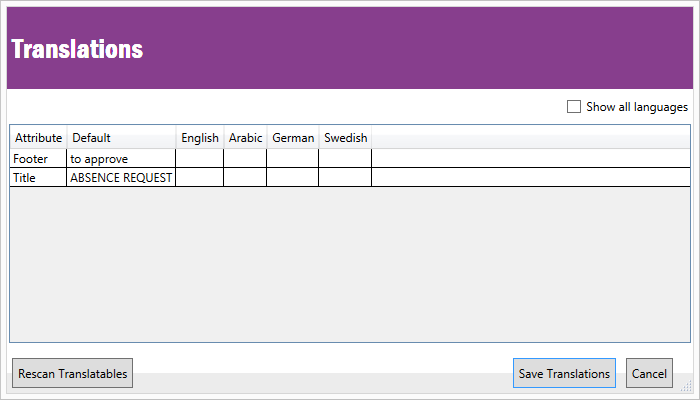Click the 'to approve' default value cell
700x400 pixels.
121,159
